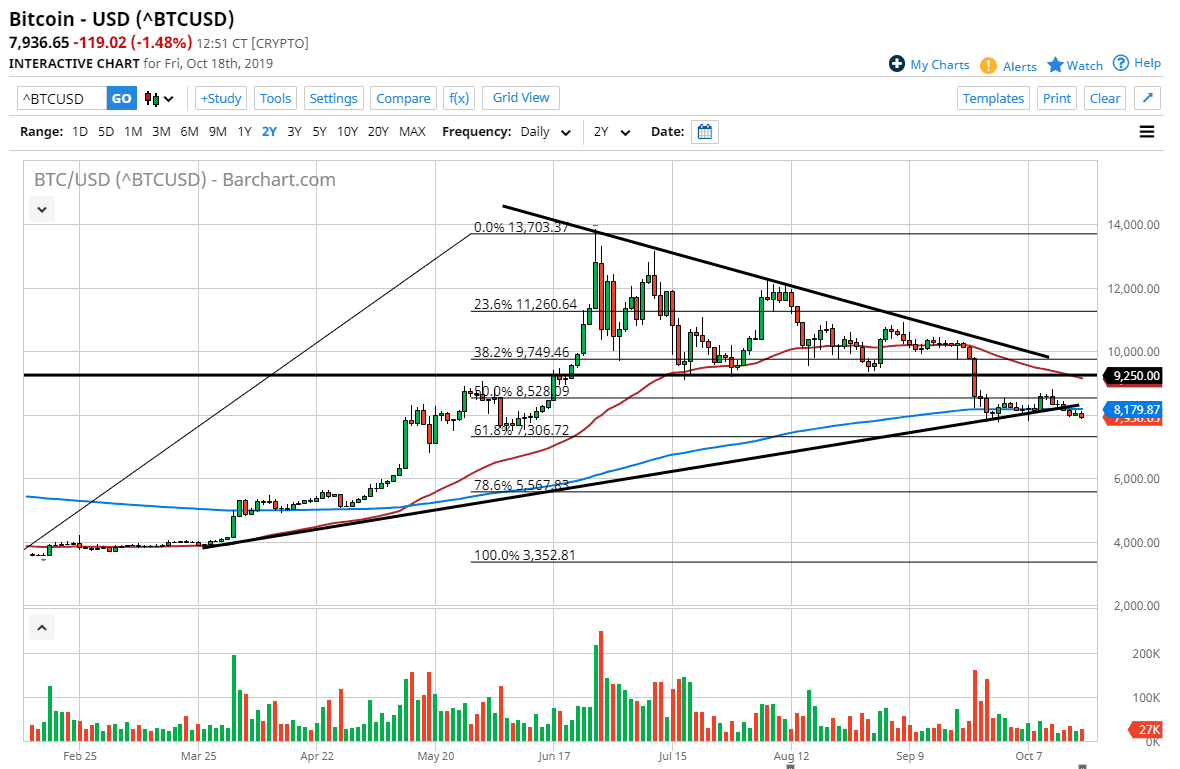
Task: Expand the chart options chevron on the plot
Action: pyautogui.click(x=41, y=209)
